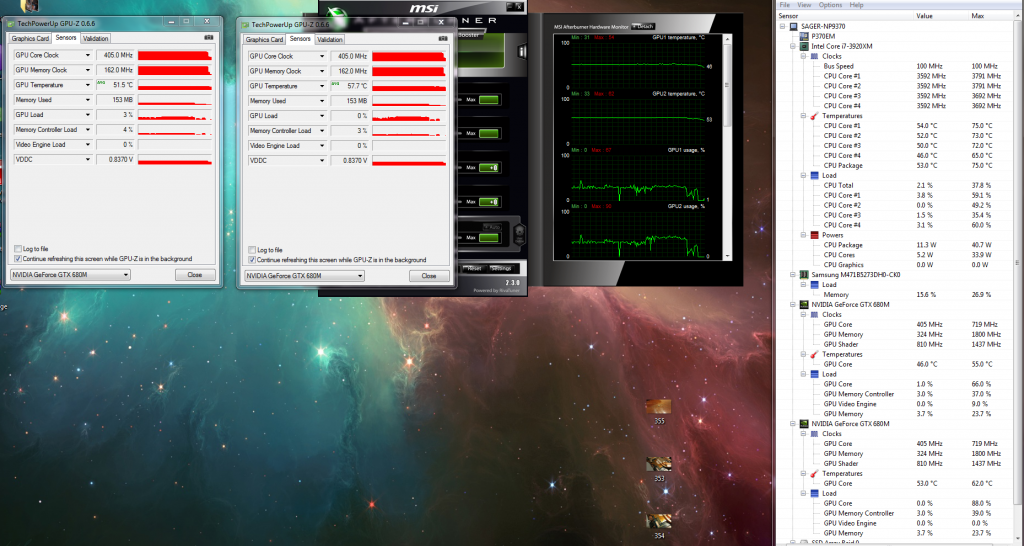Open VDDC dropdown in GPU-Z showing 57.7 °C

[x=321, y=161]
